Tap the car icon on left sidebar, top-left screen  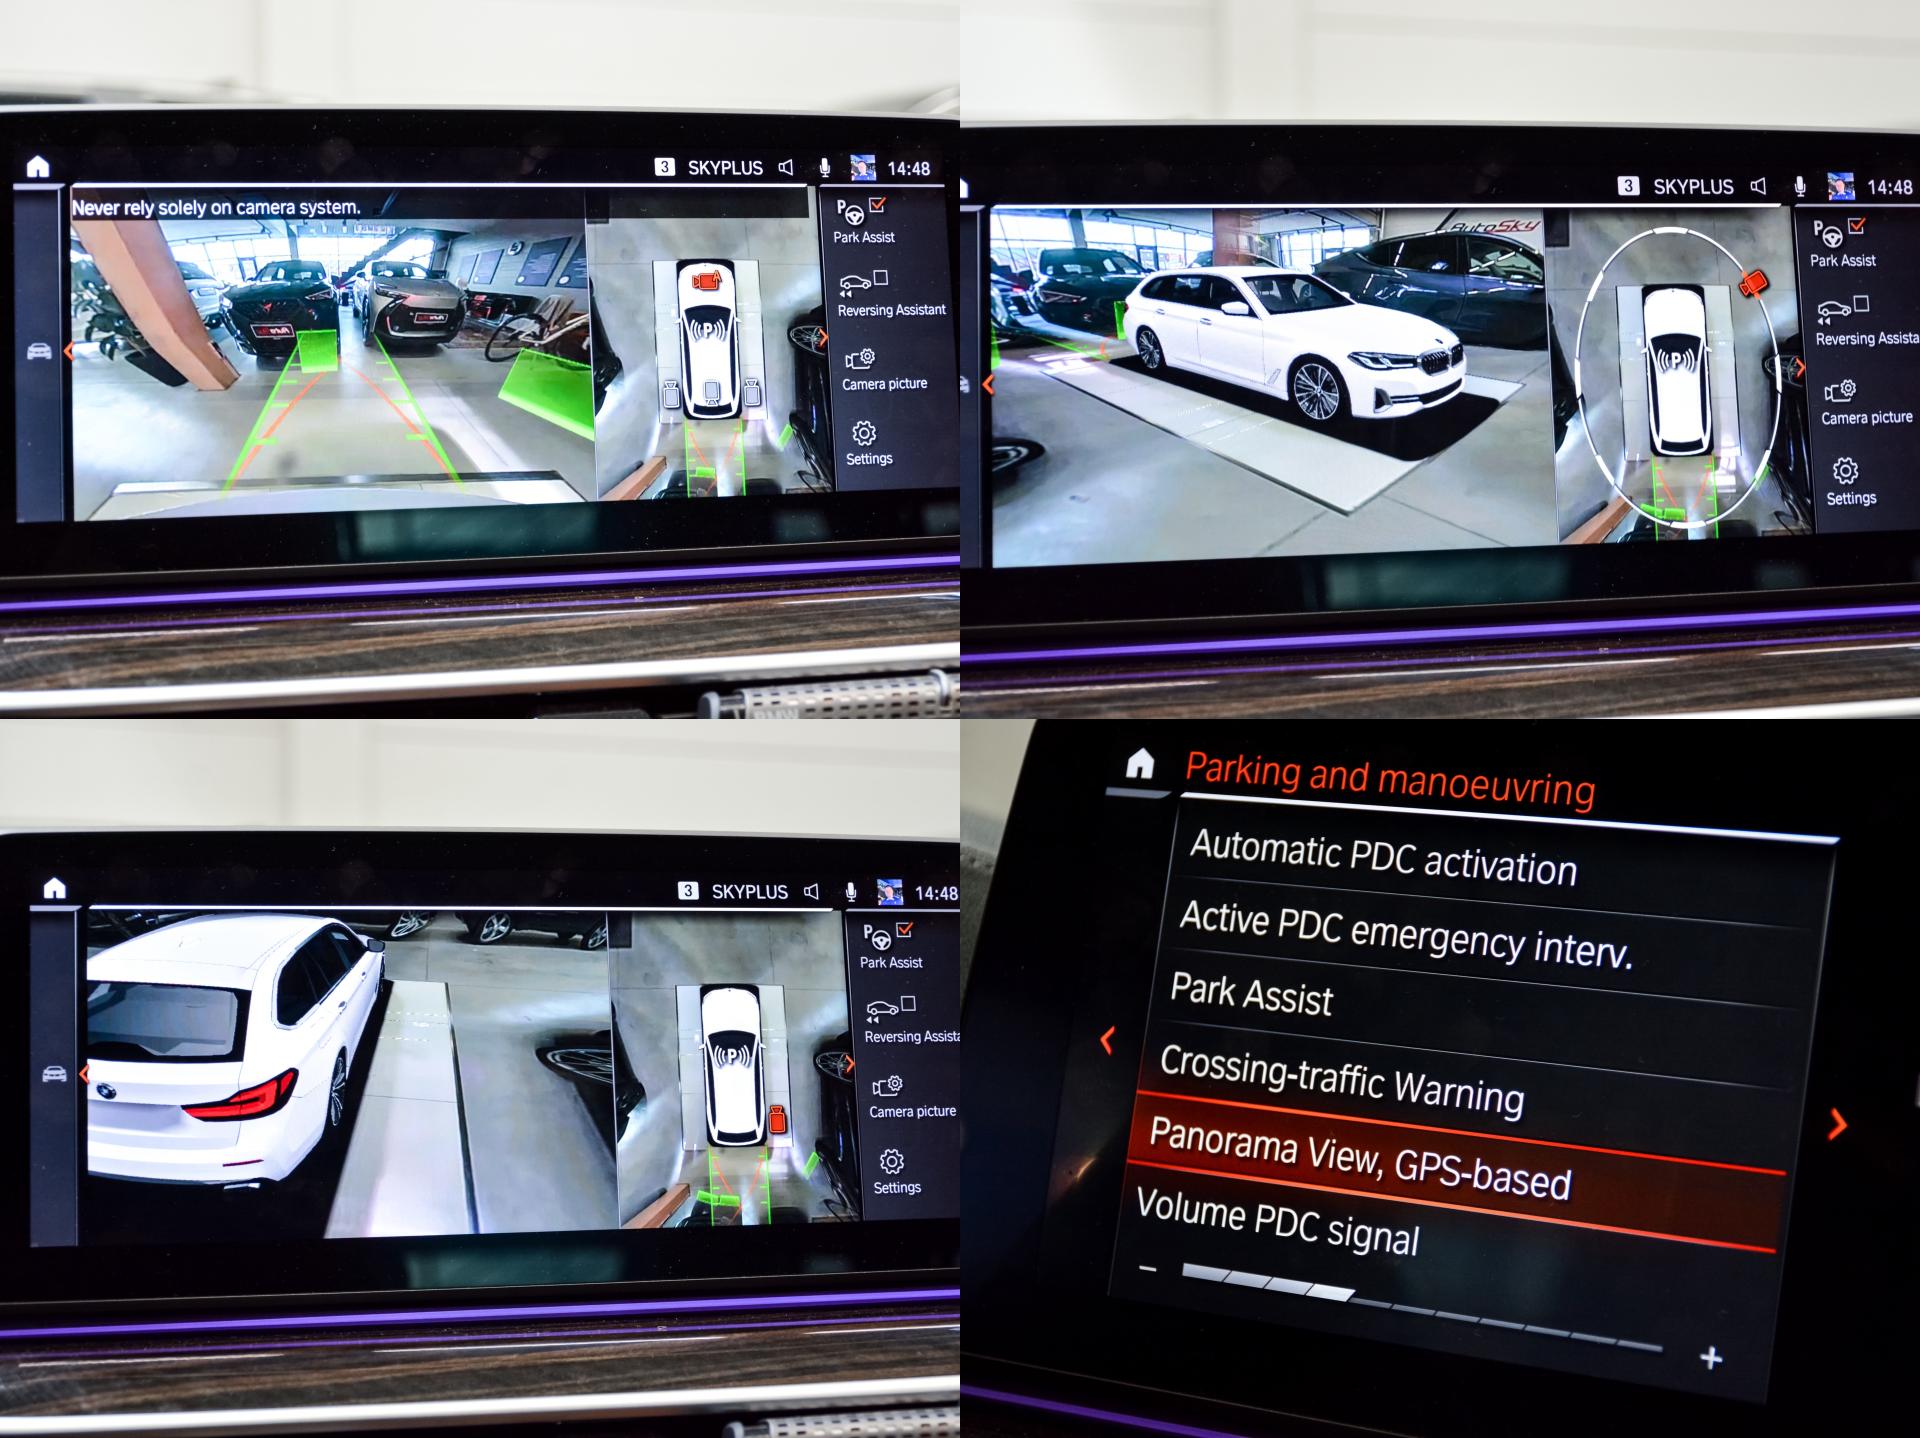39,351
